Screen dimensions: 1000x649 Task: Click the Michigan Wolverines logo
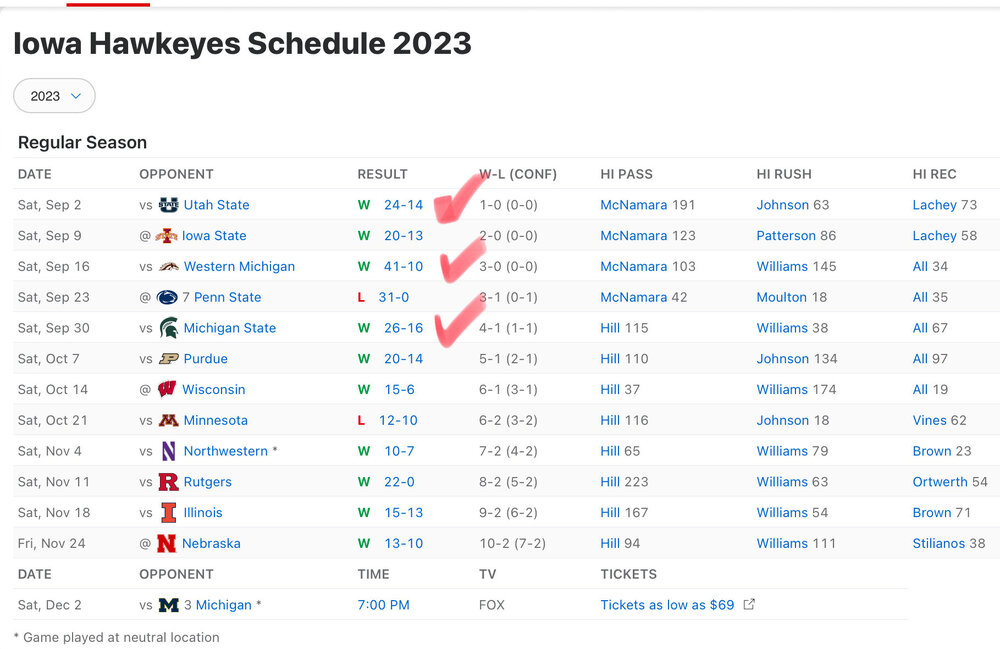pyautogui.click(x=168, y=605)
